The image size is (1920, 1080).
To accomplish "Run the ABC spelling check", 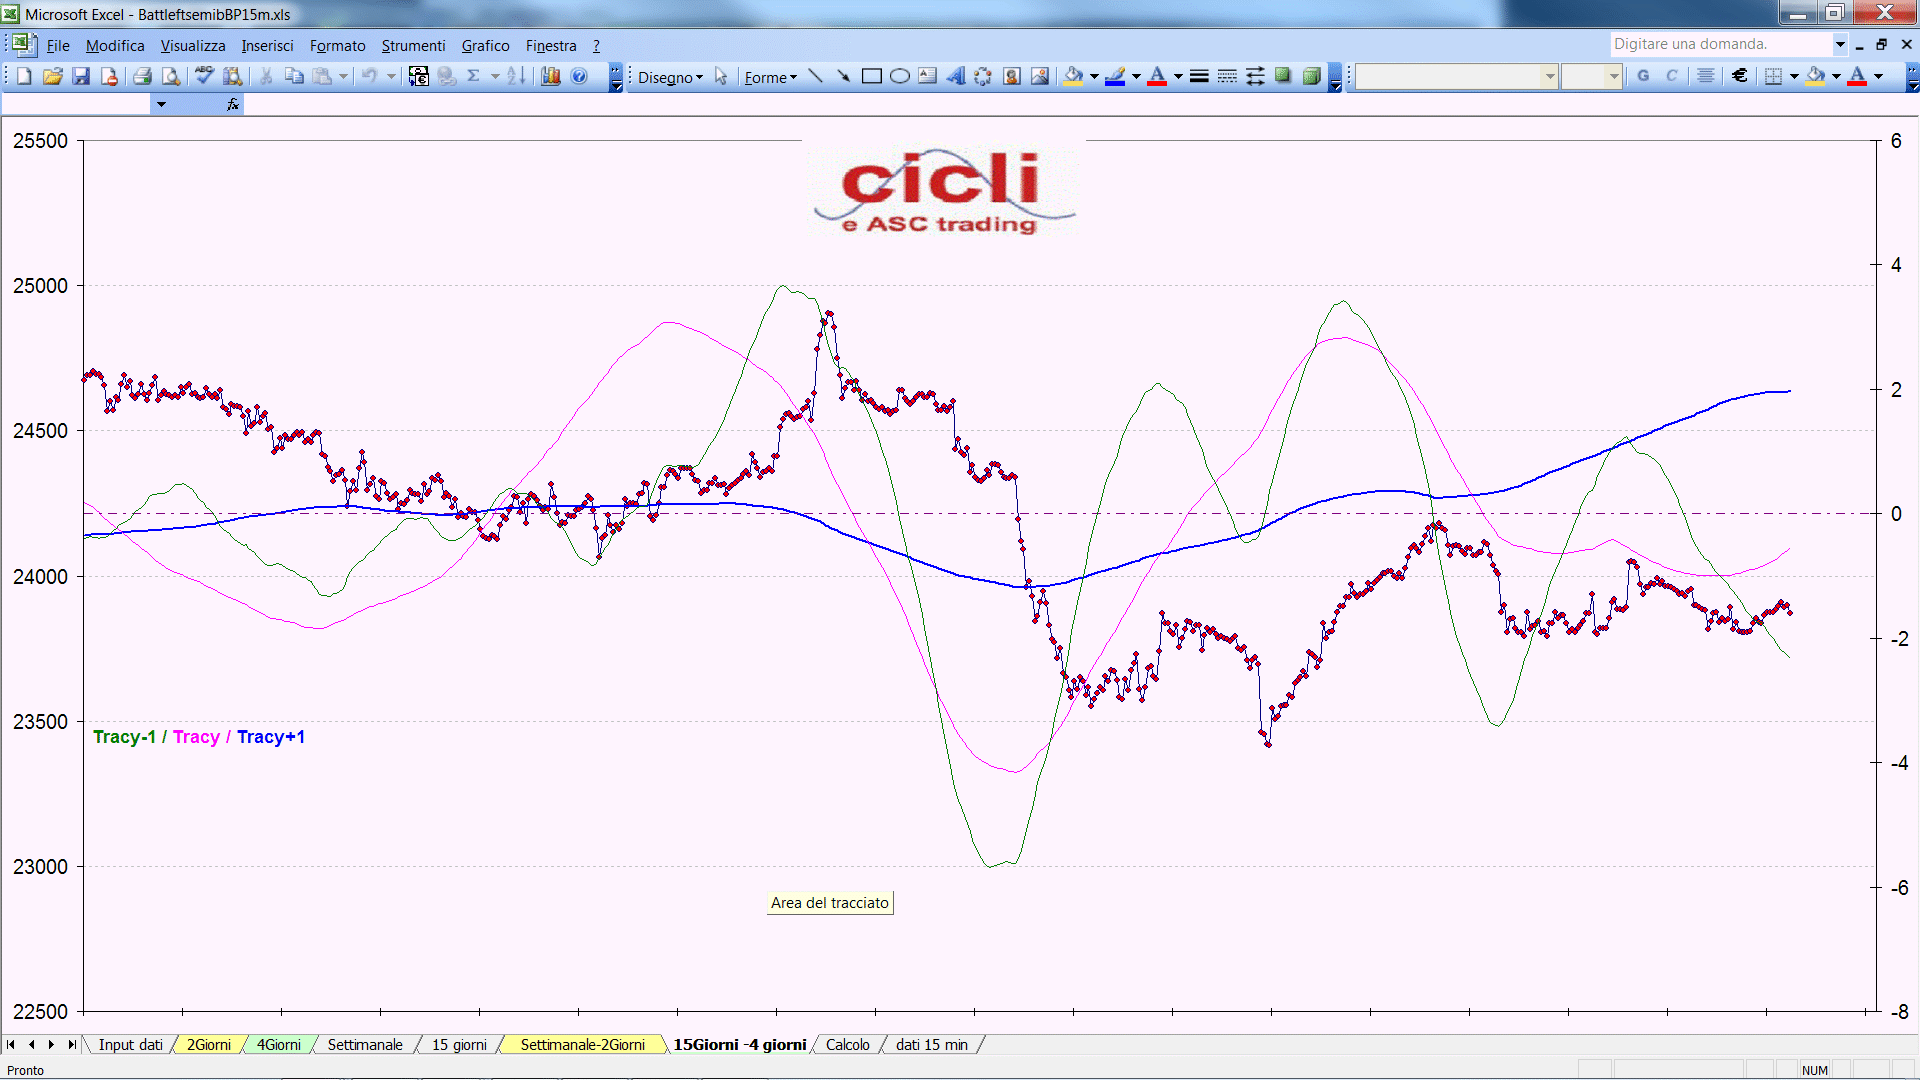I will [204, 76].
